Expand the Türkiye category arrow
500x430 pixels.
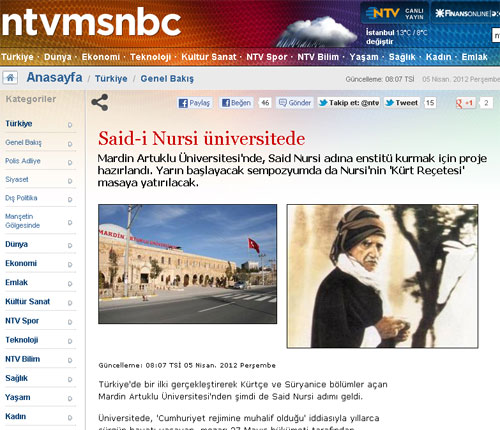70,125
